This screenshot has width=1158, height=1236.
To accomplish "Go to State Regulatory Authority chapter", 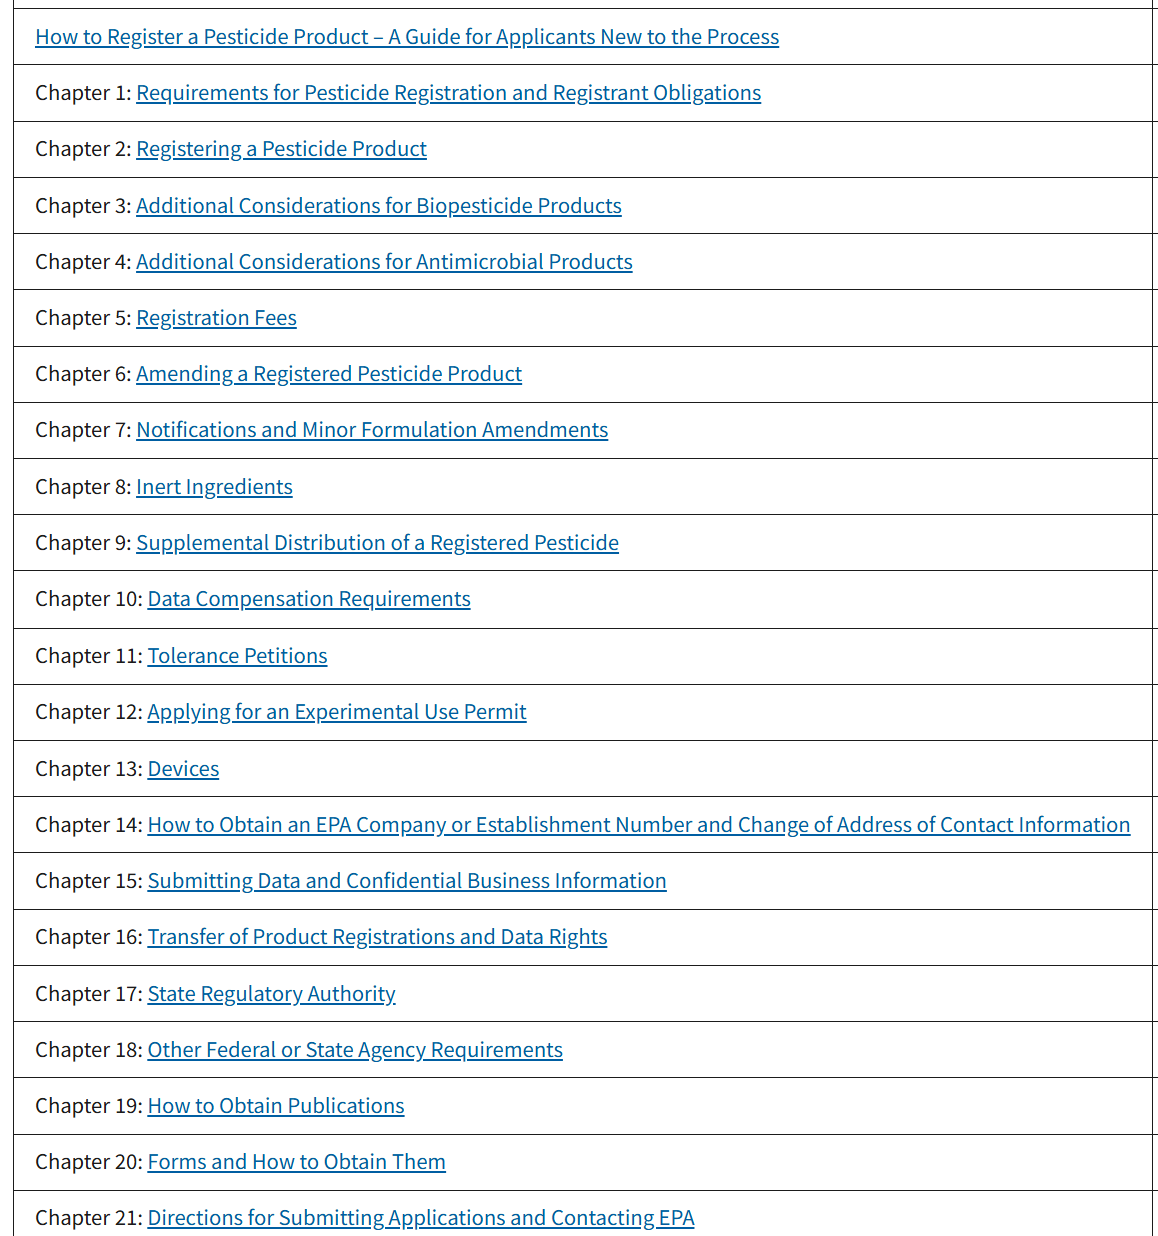I will point(271,994).
